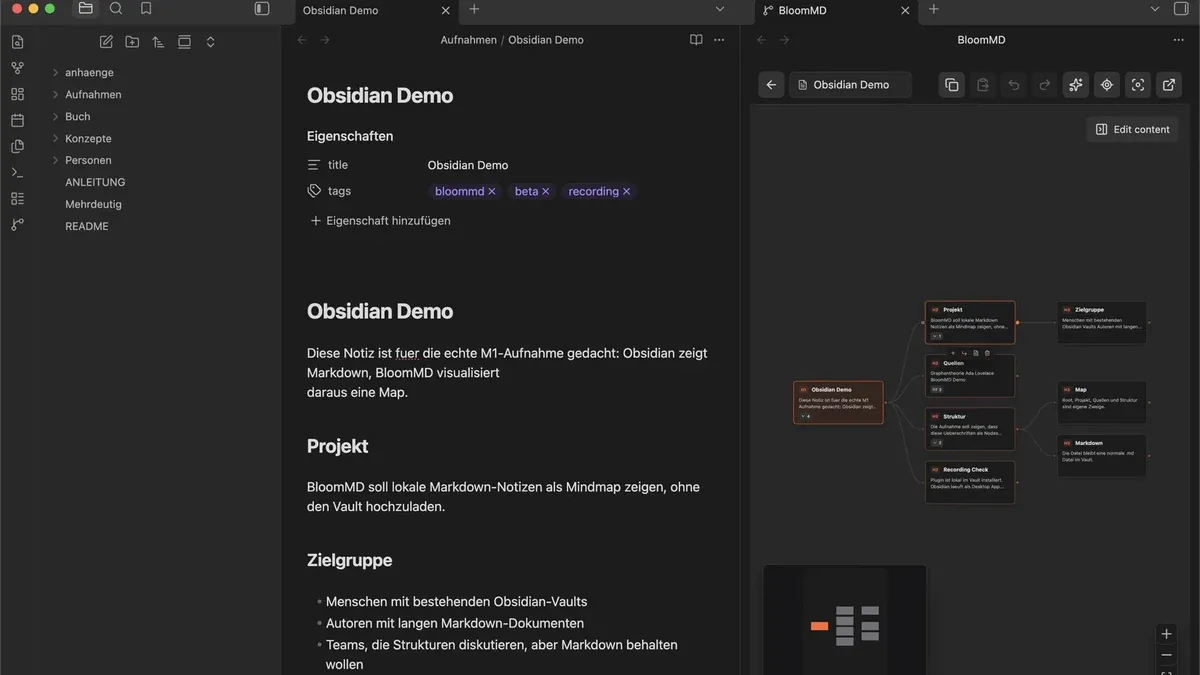Click the copy icon in BloomMD toolbar
1200x675 pixels.
(x=952, y=85)
